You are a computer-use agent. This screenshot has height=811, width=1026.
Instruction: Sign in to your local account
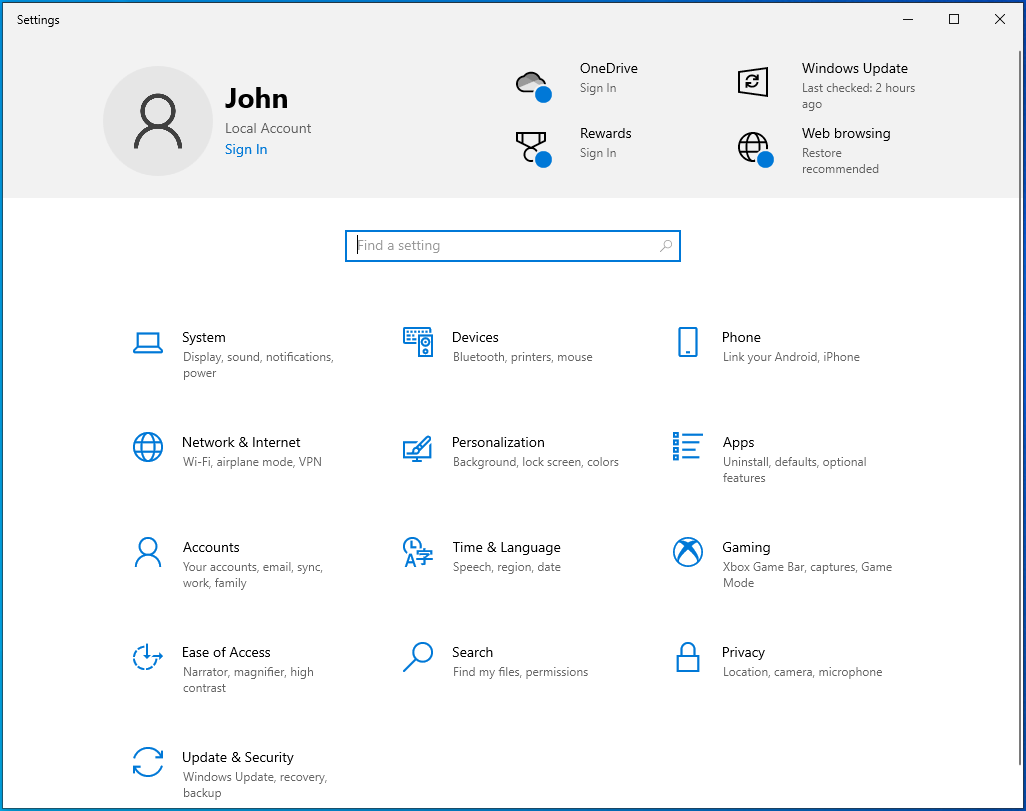246,149
